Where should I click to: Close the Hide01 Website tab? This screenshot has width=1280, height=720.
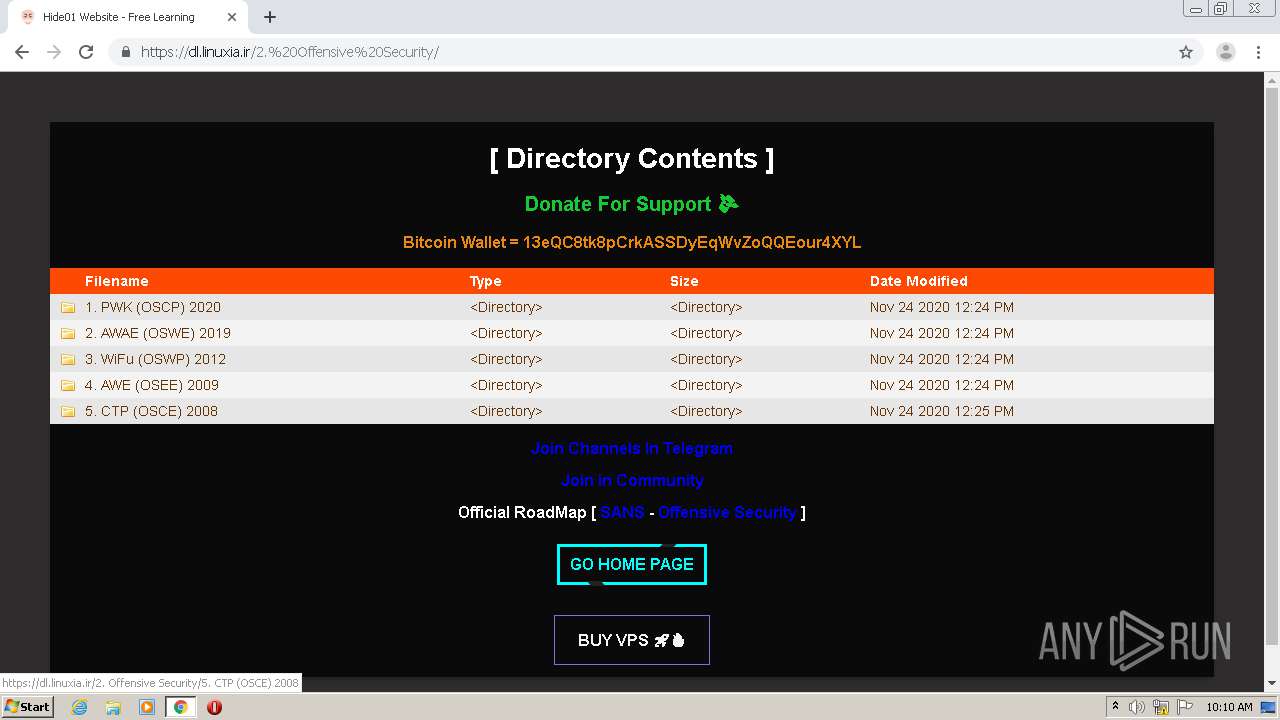click(232, 17)
